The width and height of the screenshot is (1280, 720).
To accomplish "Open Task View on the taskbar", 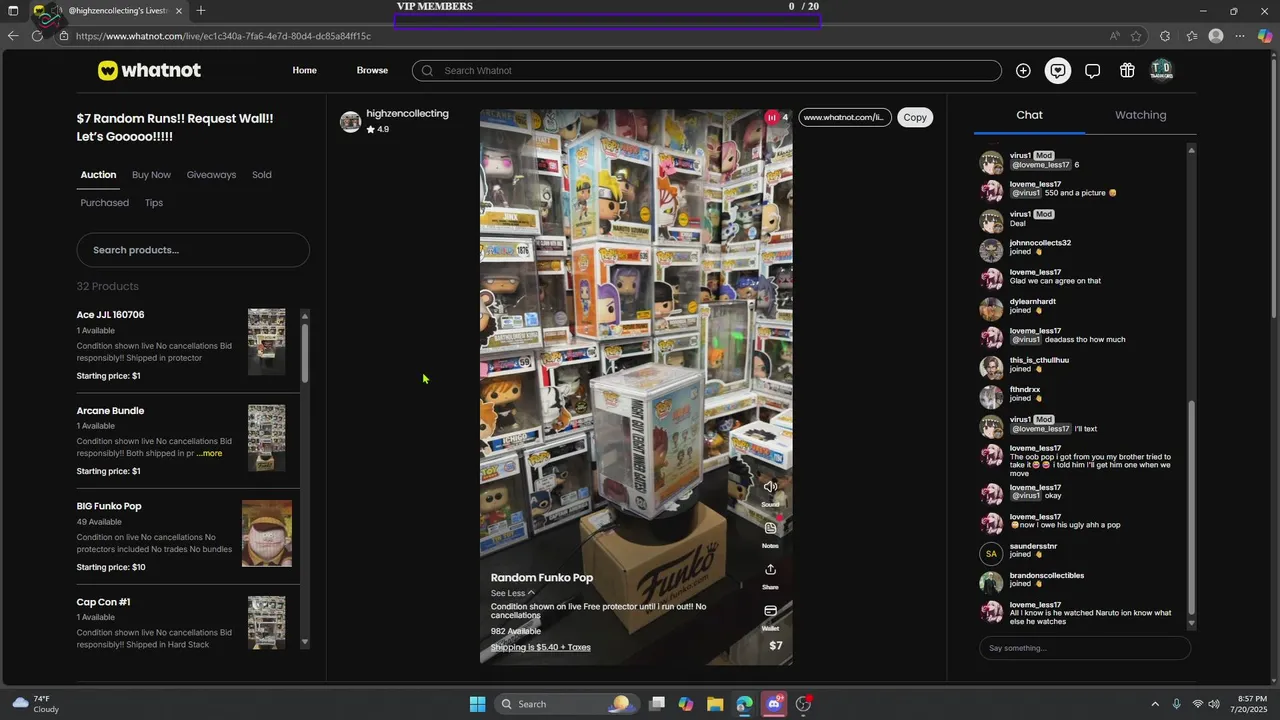I will (657, 704).
